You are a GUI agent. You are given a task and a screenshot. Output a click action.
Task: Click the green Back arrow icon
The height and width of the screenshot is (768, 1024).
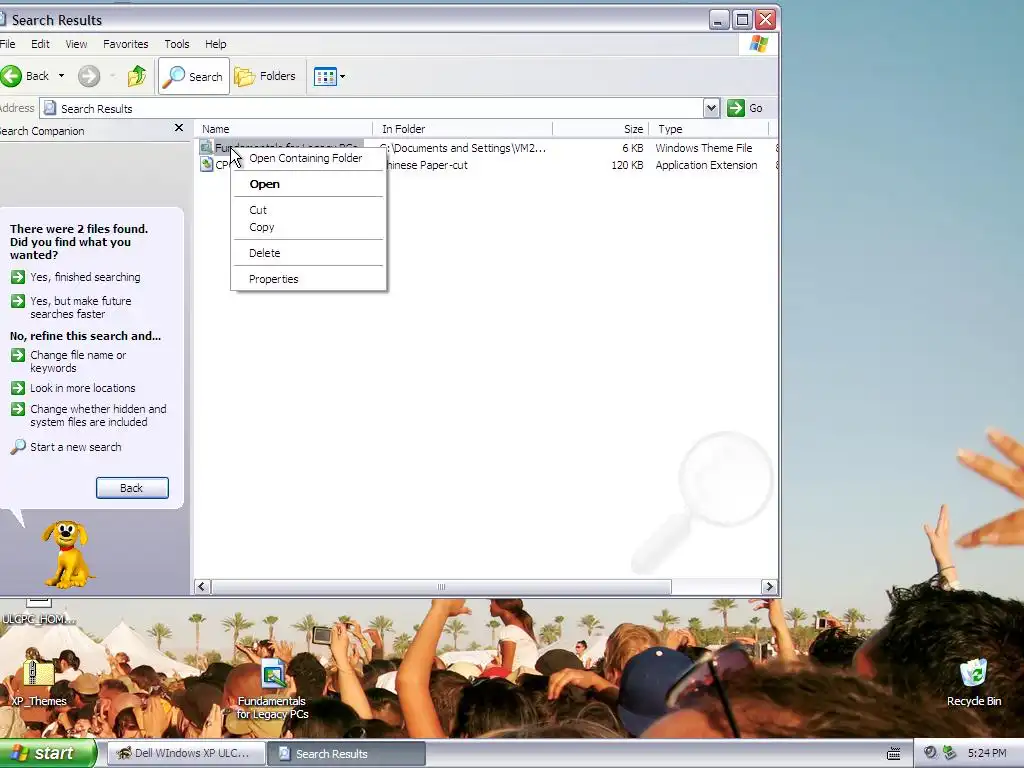(x=11, y=76)
